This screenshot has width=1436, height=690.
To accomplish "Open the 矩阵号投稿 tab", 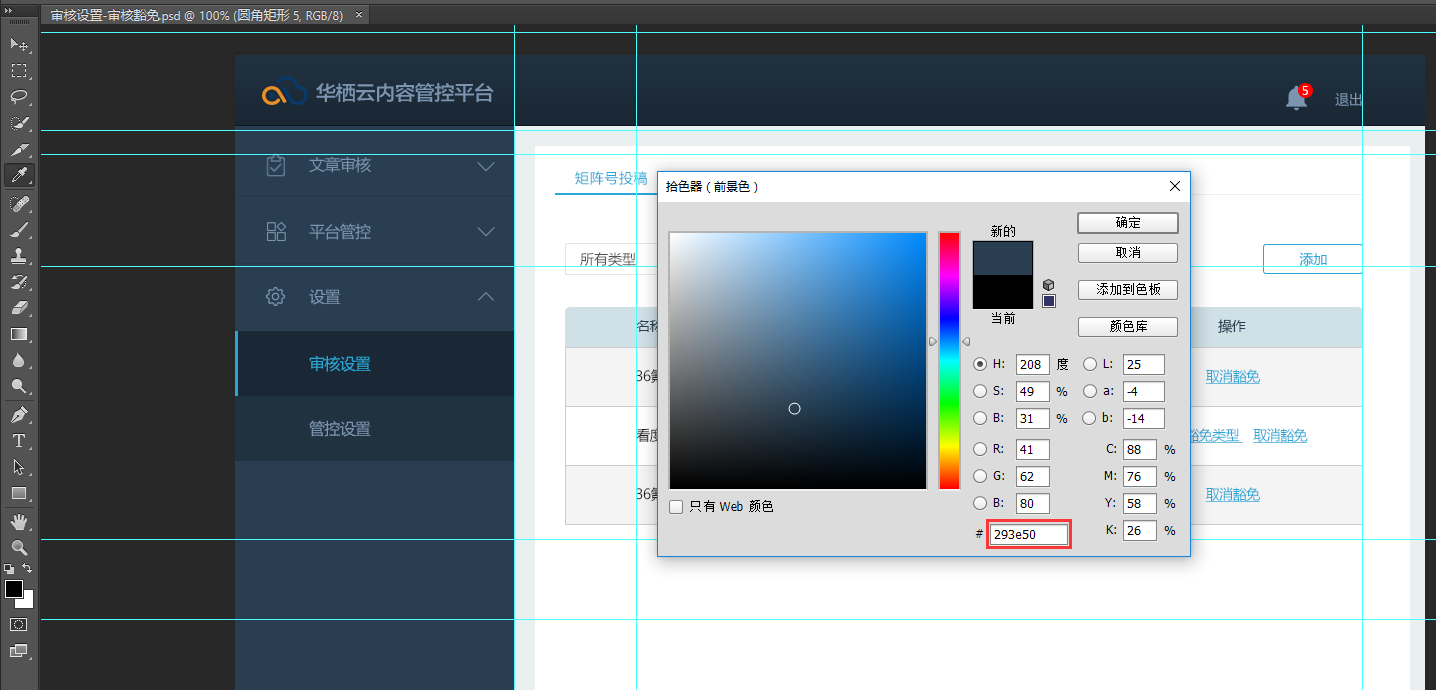I will [611, 178].
